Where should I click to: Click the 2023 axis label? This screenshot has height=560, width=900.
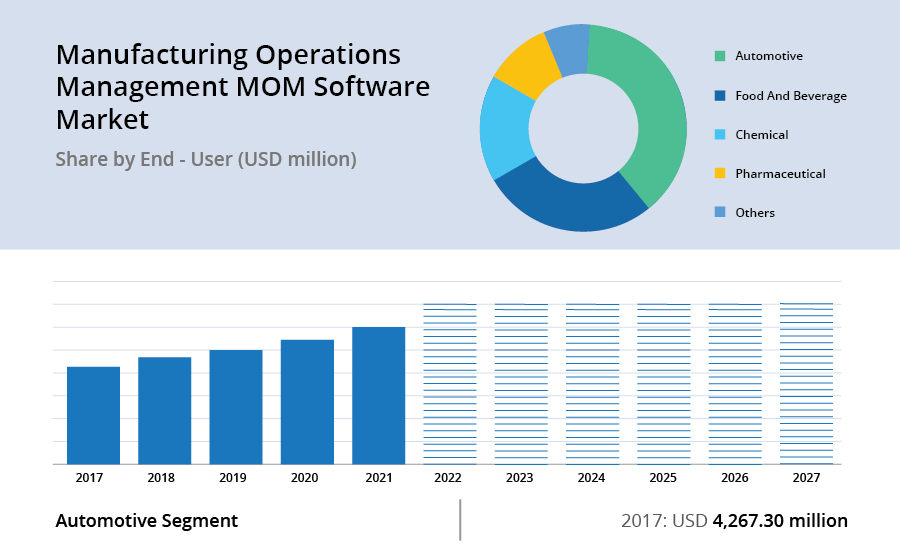click(519, 477)
